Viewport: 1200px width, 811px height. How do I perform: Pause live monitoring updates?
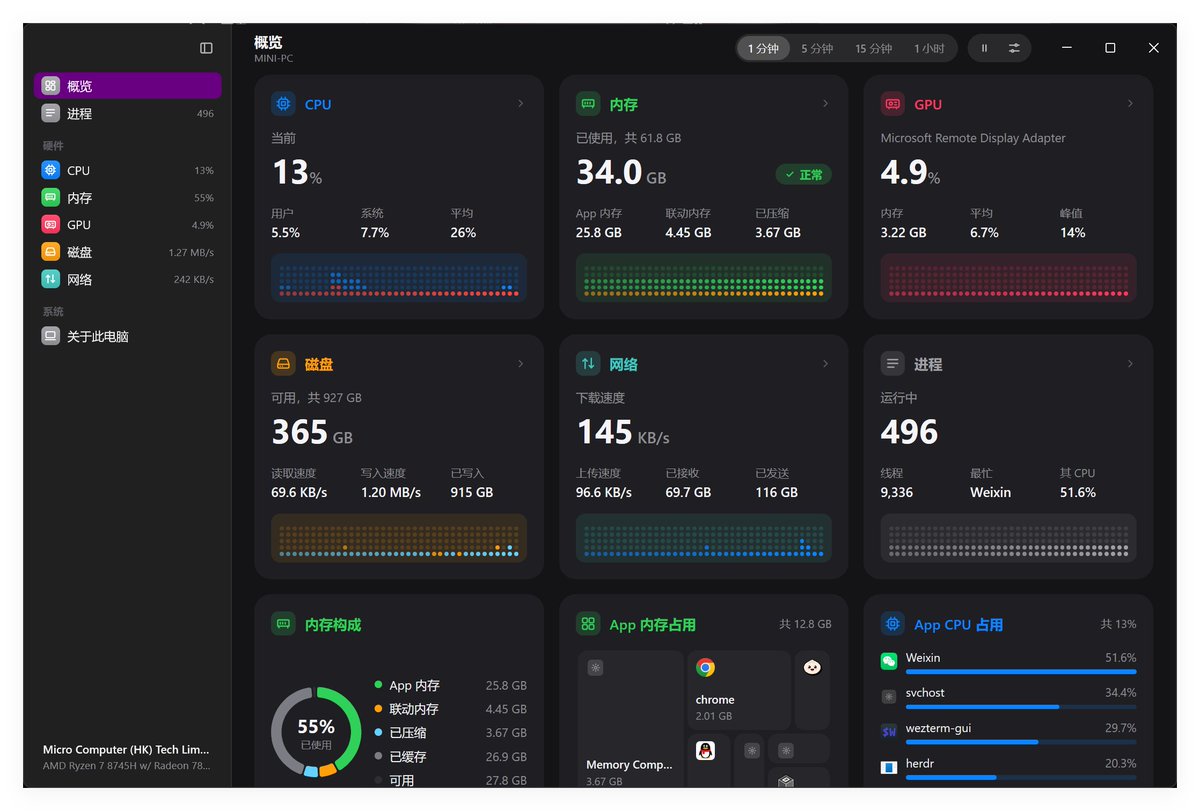point(984,48)
